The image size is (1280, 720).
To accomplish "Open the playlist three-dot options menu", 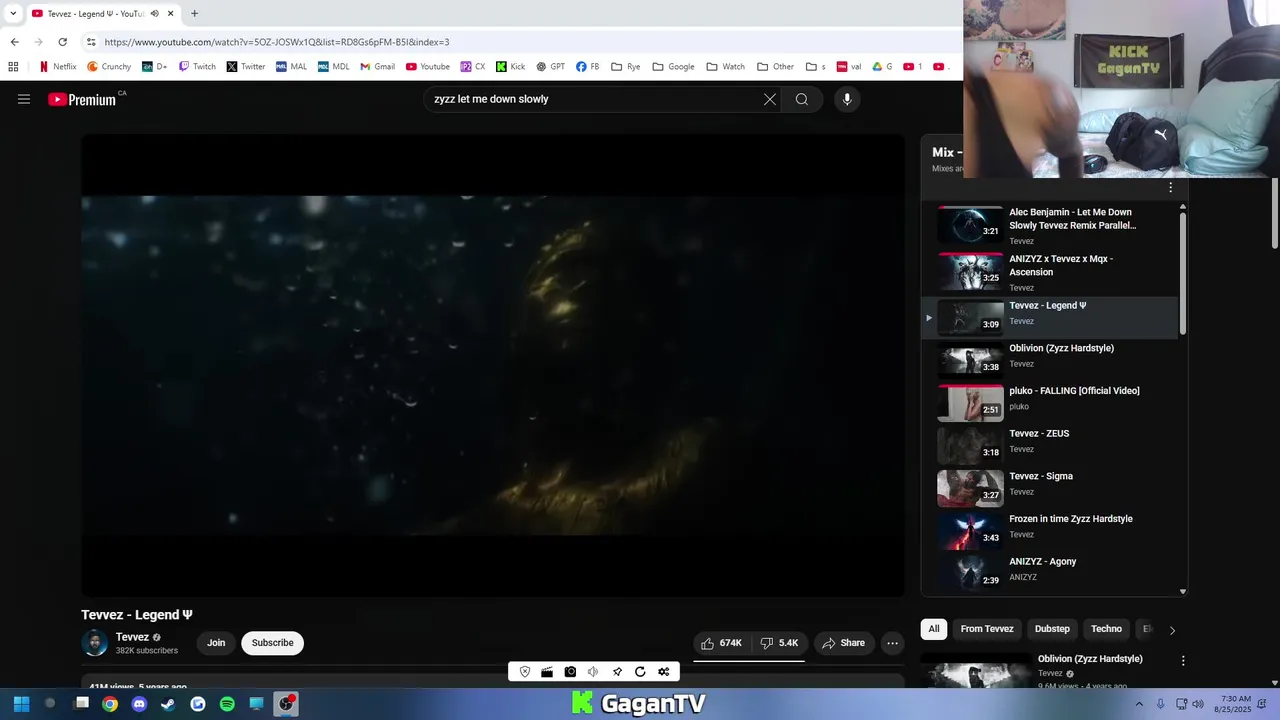I will click(1170, 188).
